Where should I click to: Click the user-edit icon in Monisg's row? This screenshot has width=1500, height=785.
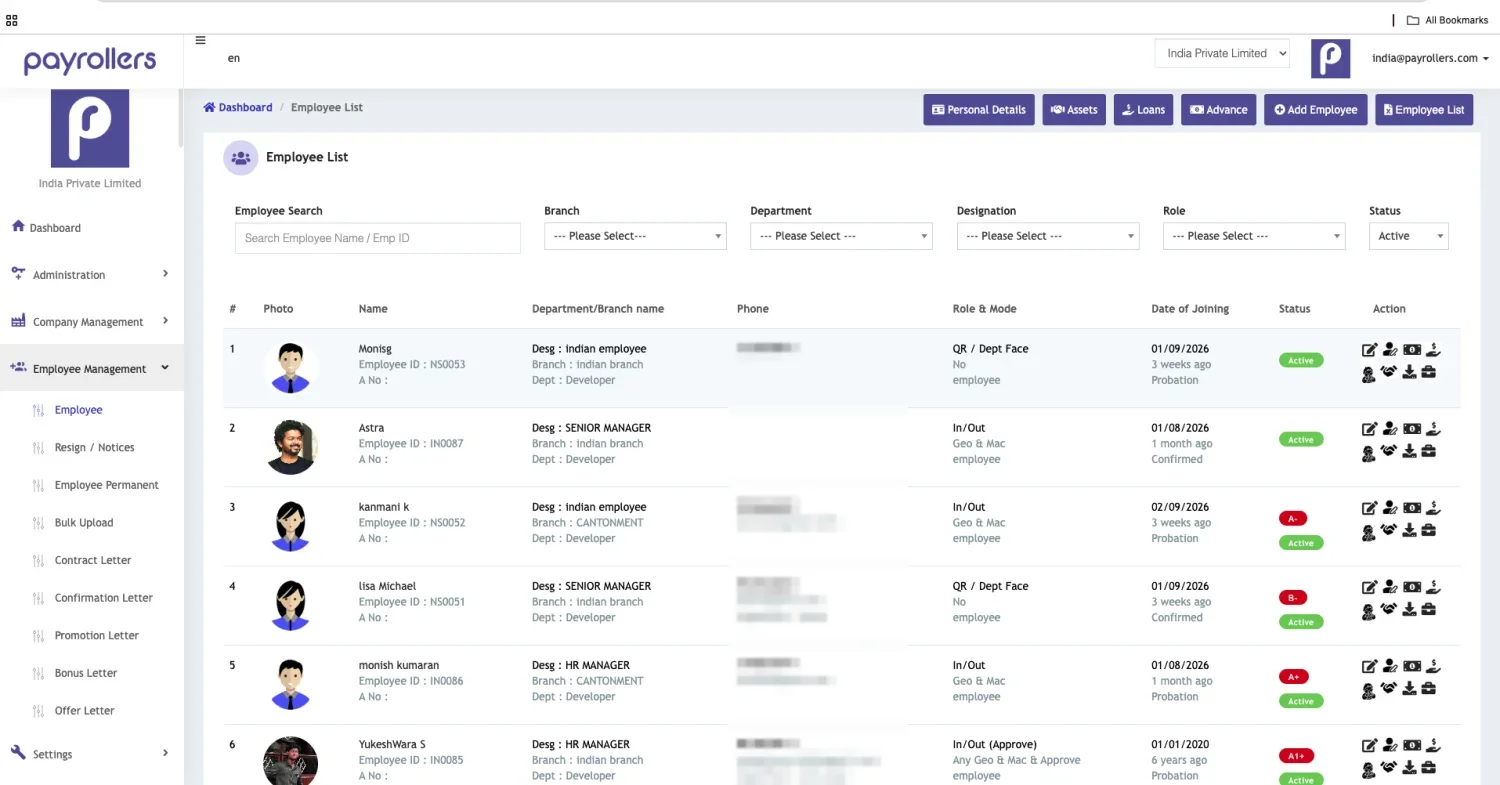[1390, 350]
